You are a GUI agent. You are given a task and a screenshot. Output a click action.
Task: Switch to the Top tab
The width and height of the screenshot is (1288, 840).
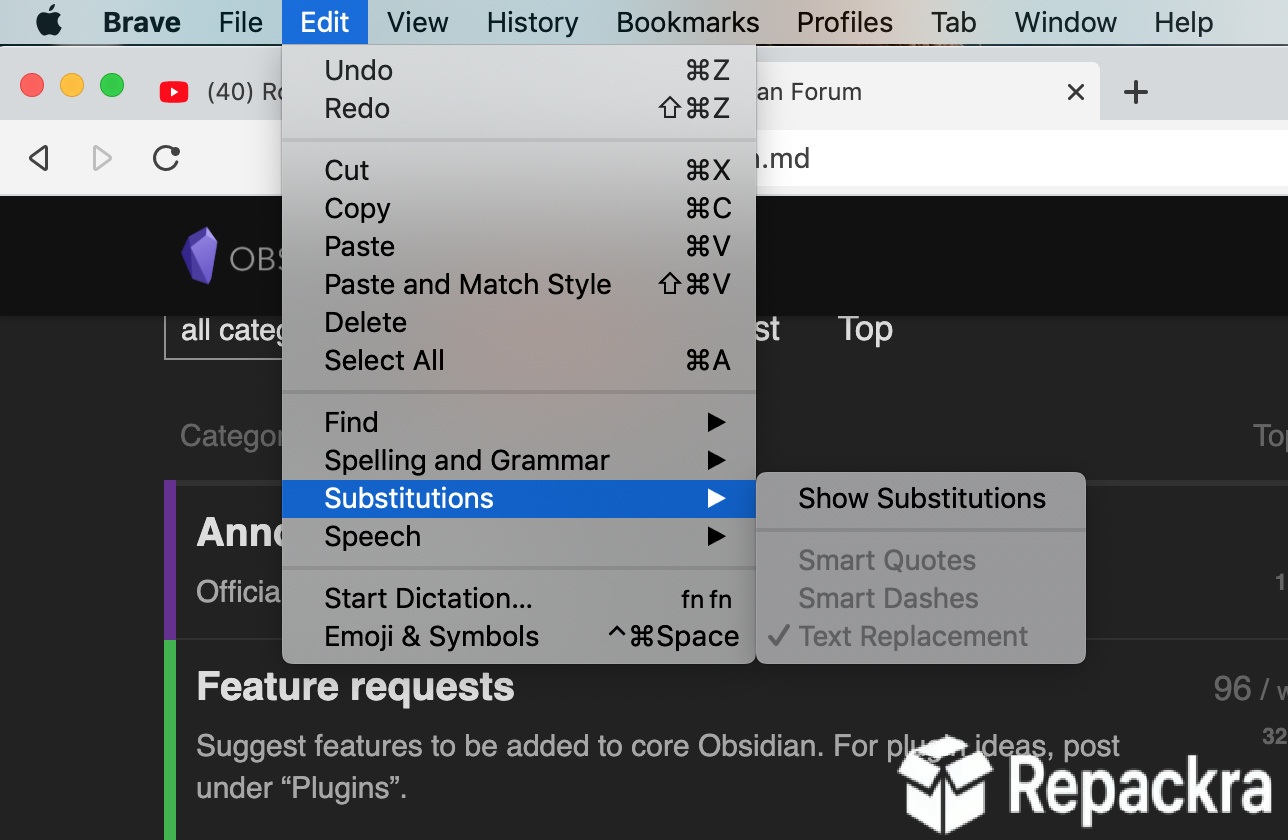(x=865, y=329)
